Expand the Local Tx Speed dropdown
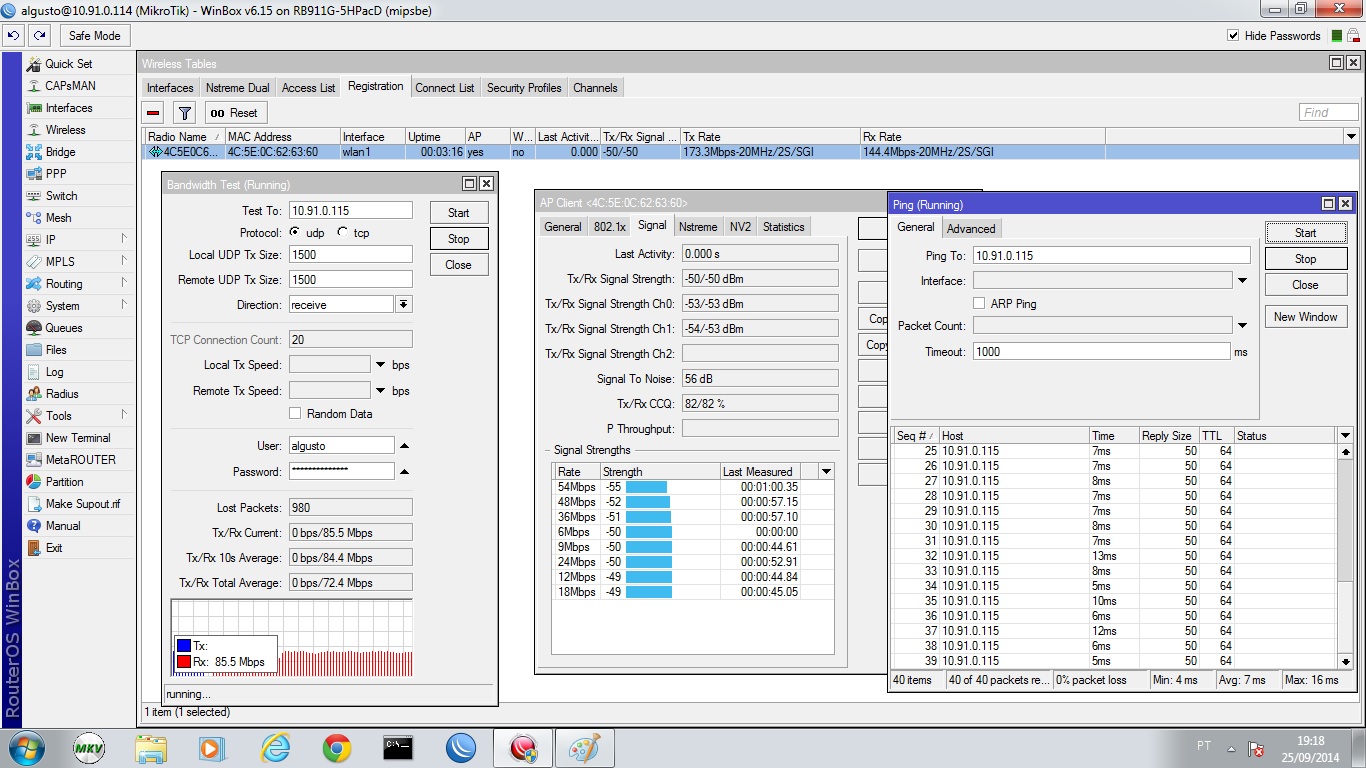Image resolution: width=1366 pixels, height=768 pixels. (380, 365)
